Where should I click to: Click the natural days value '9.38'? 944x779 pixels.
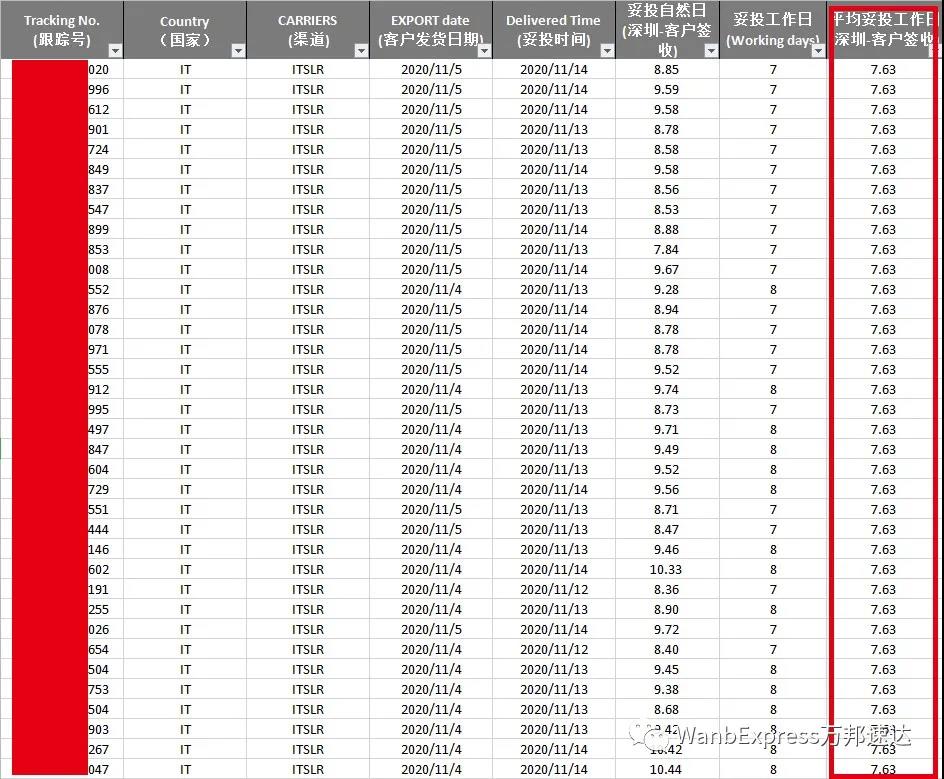click(666, 689)
